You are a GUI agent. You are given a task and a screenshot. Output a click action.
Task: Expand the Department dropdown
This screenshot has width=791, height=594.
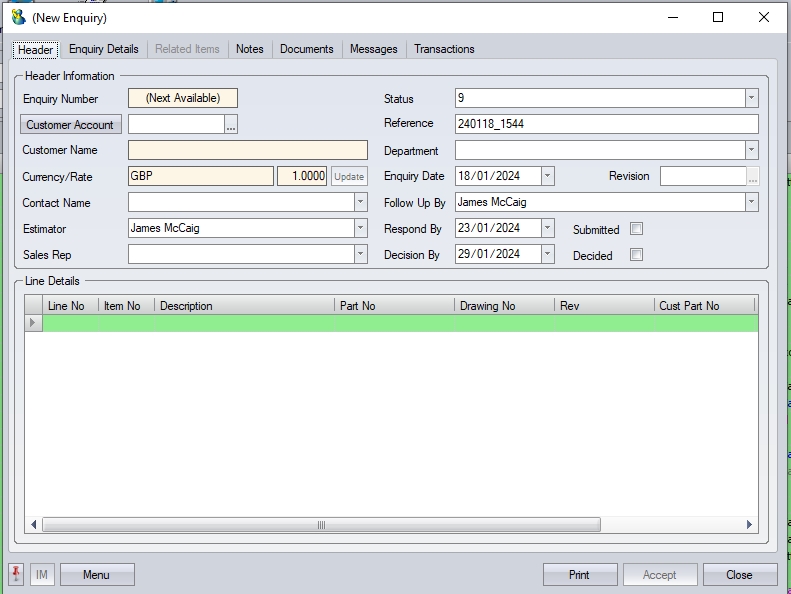point(751,150)
